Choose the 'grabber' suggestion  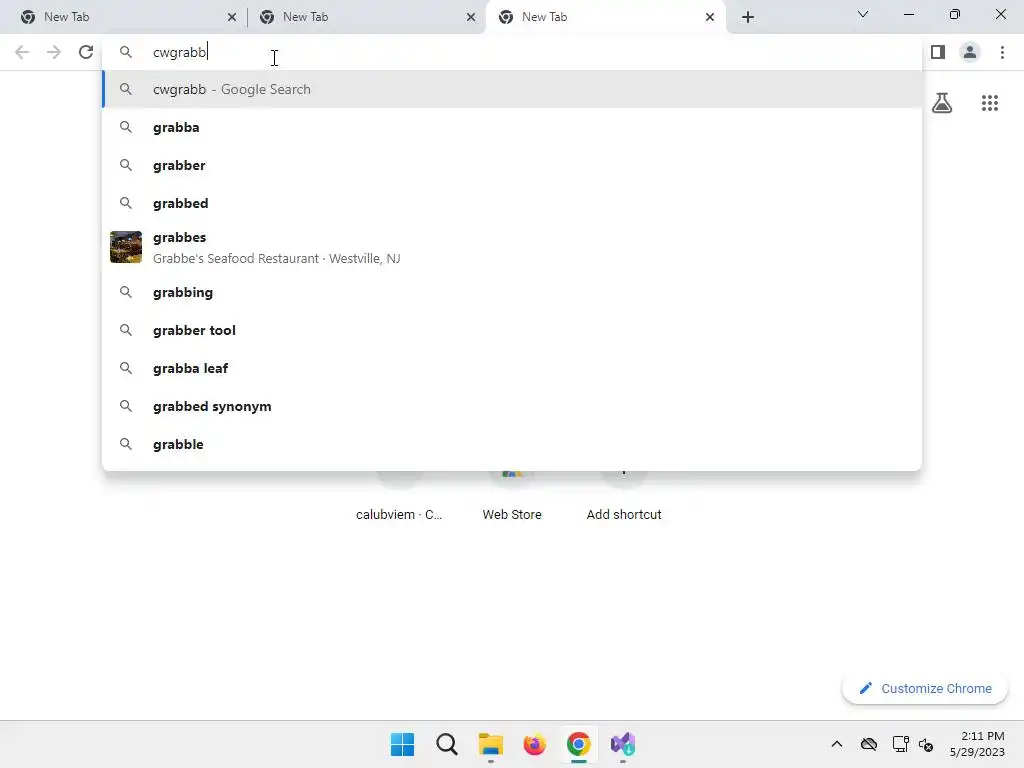(512, 165)
